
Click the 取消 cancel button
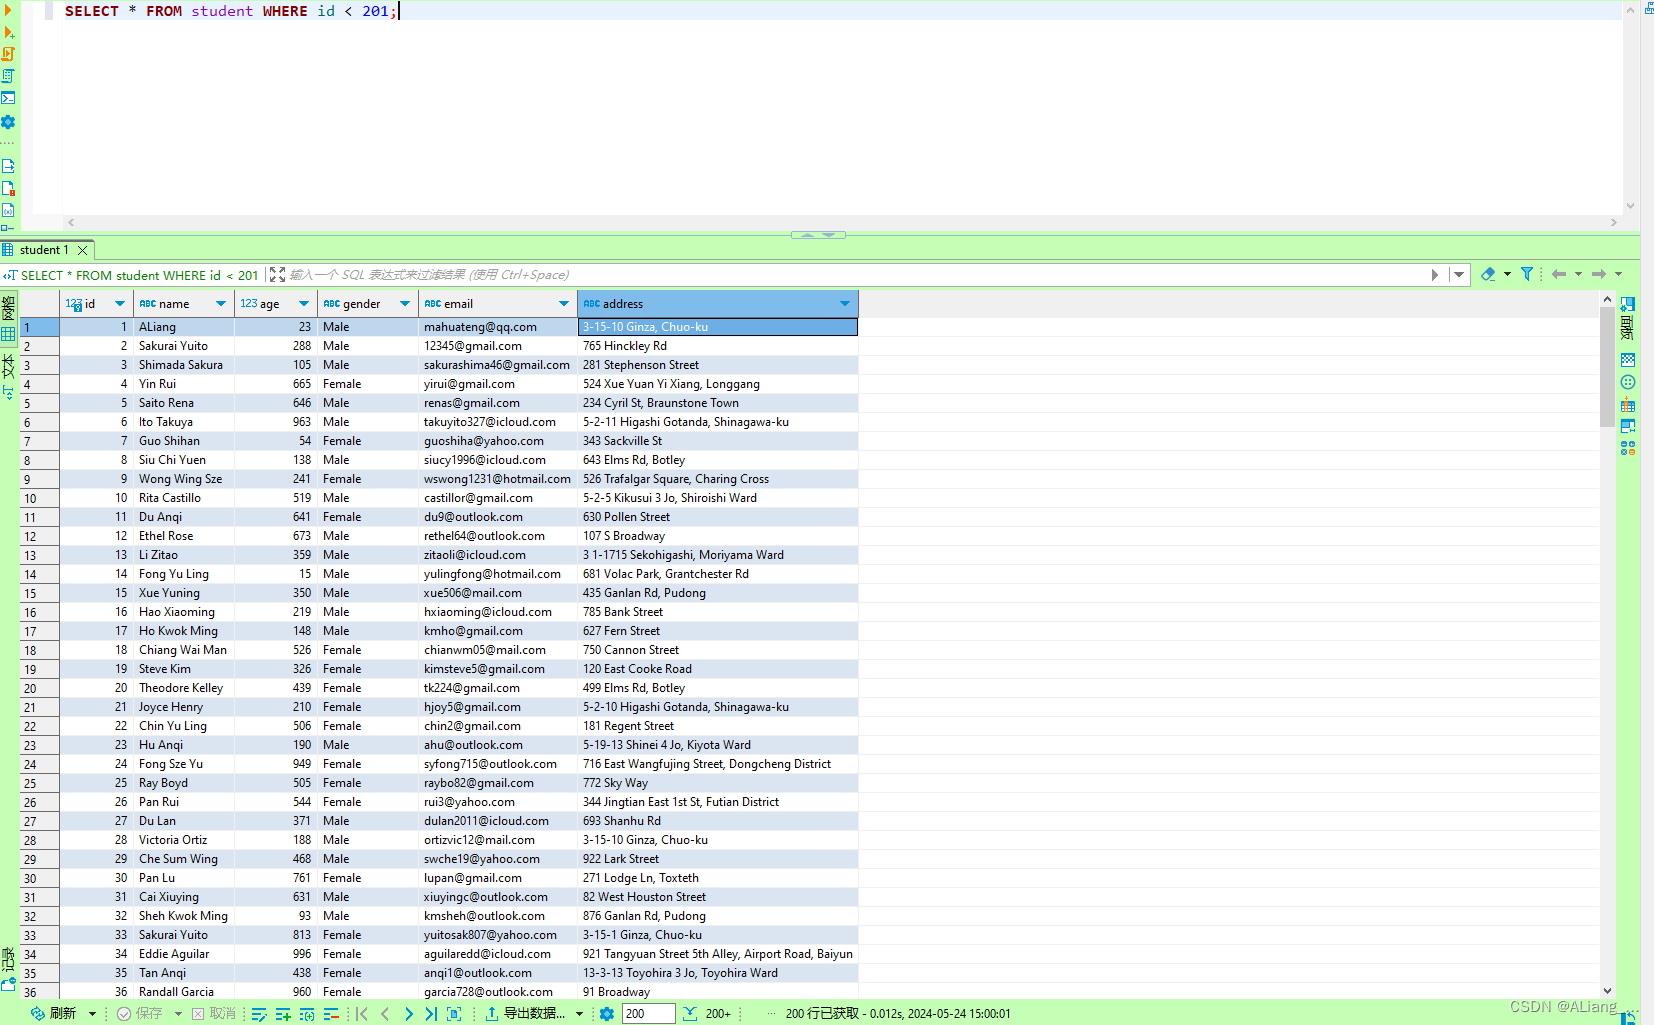[214, 1014]
